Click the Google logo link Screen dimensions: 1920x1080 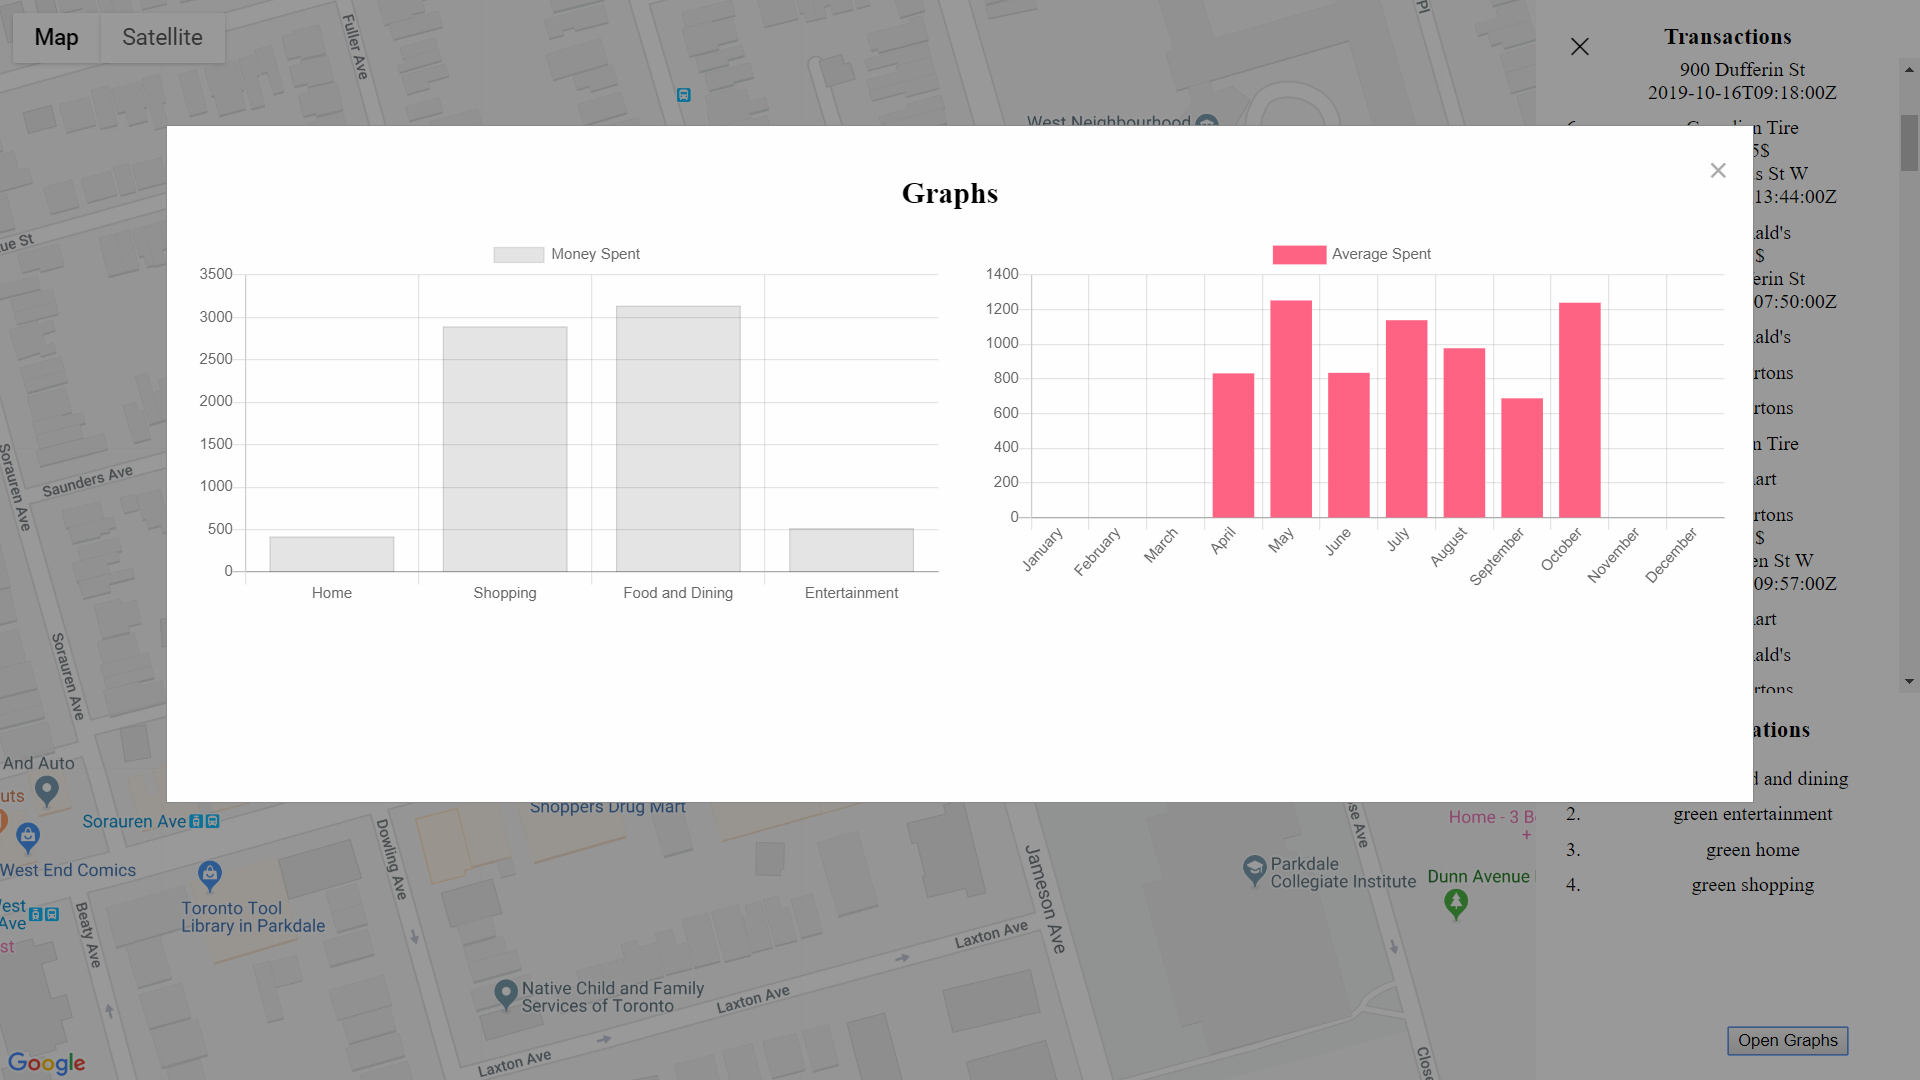click(x=47, y=1062)
